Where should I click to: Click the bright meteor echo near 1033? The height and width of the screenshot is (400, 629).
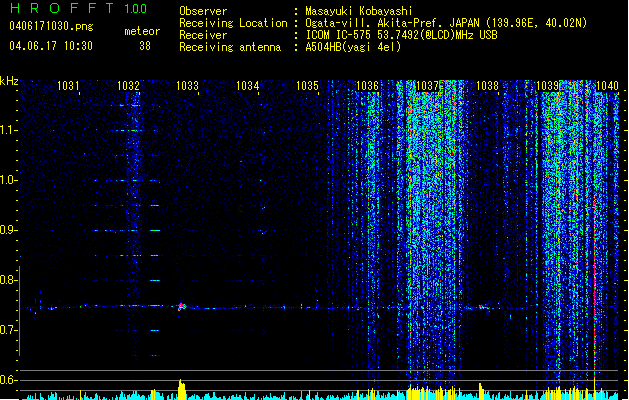182,307
